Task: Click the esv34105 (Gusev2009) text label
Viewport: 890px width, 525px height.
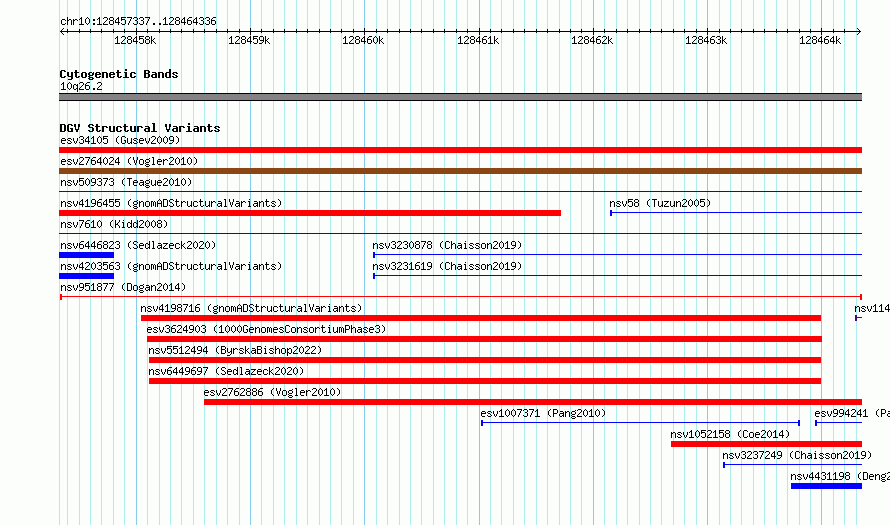Action: 120,140
